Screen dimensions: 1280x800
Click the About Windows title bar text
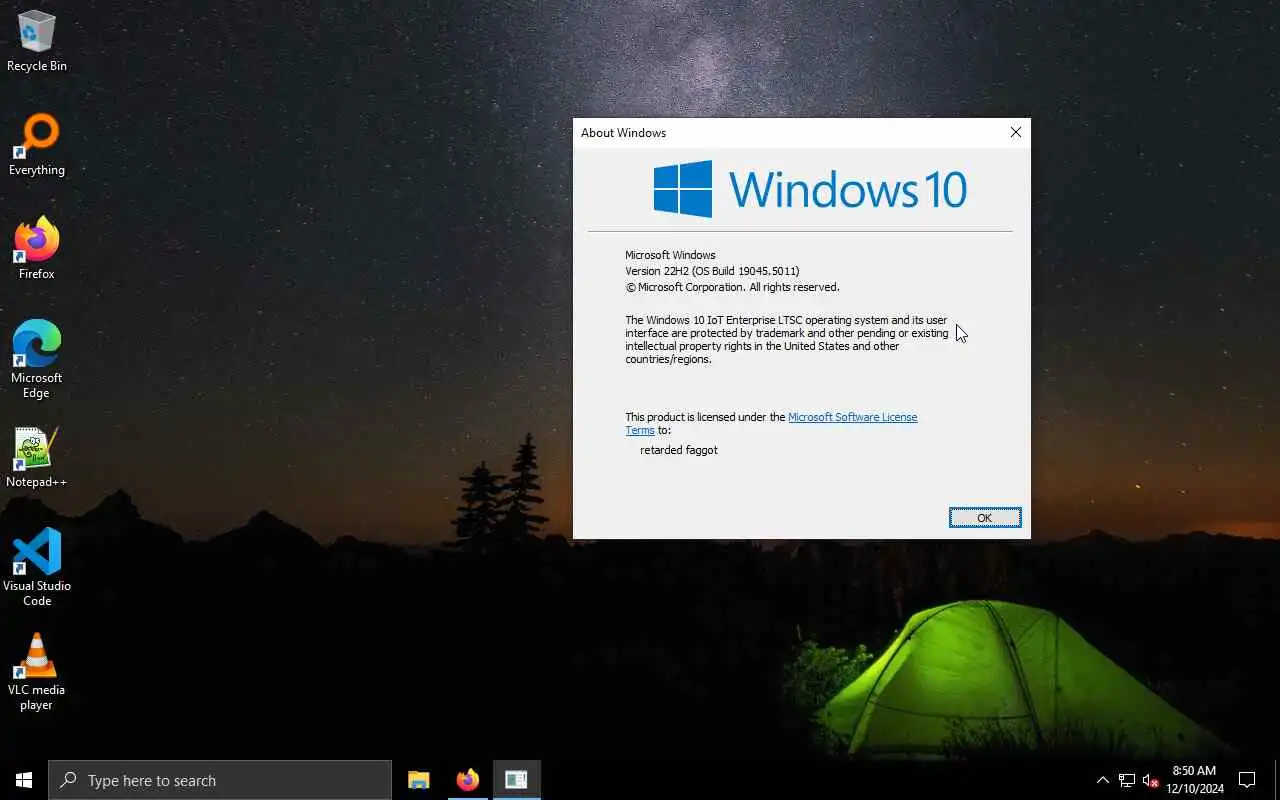pyautogui.click(x=623, y=132)
